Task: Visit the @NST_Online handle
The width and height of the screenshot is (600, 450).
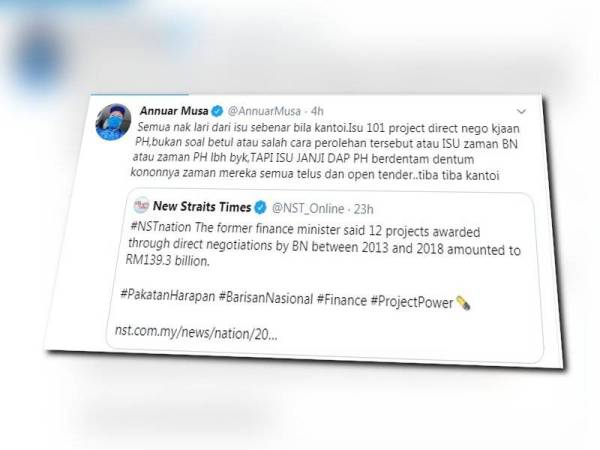Action: (308, 209)
